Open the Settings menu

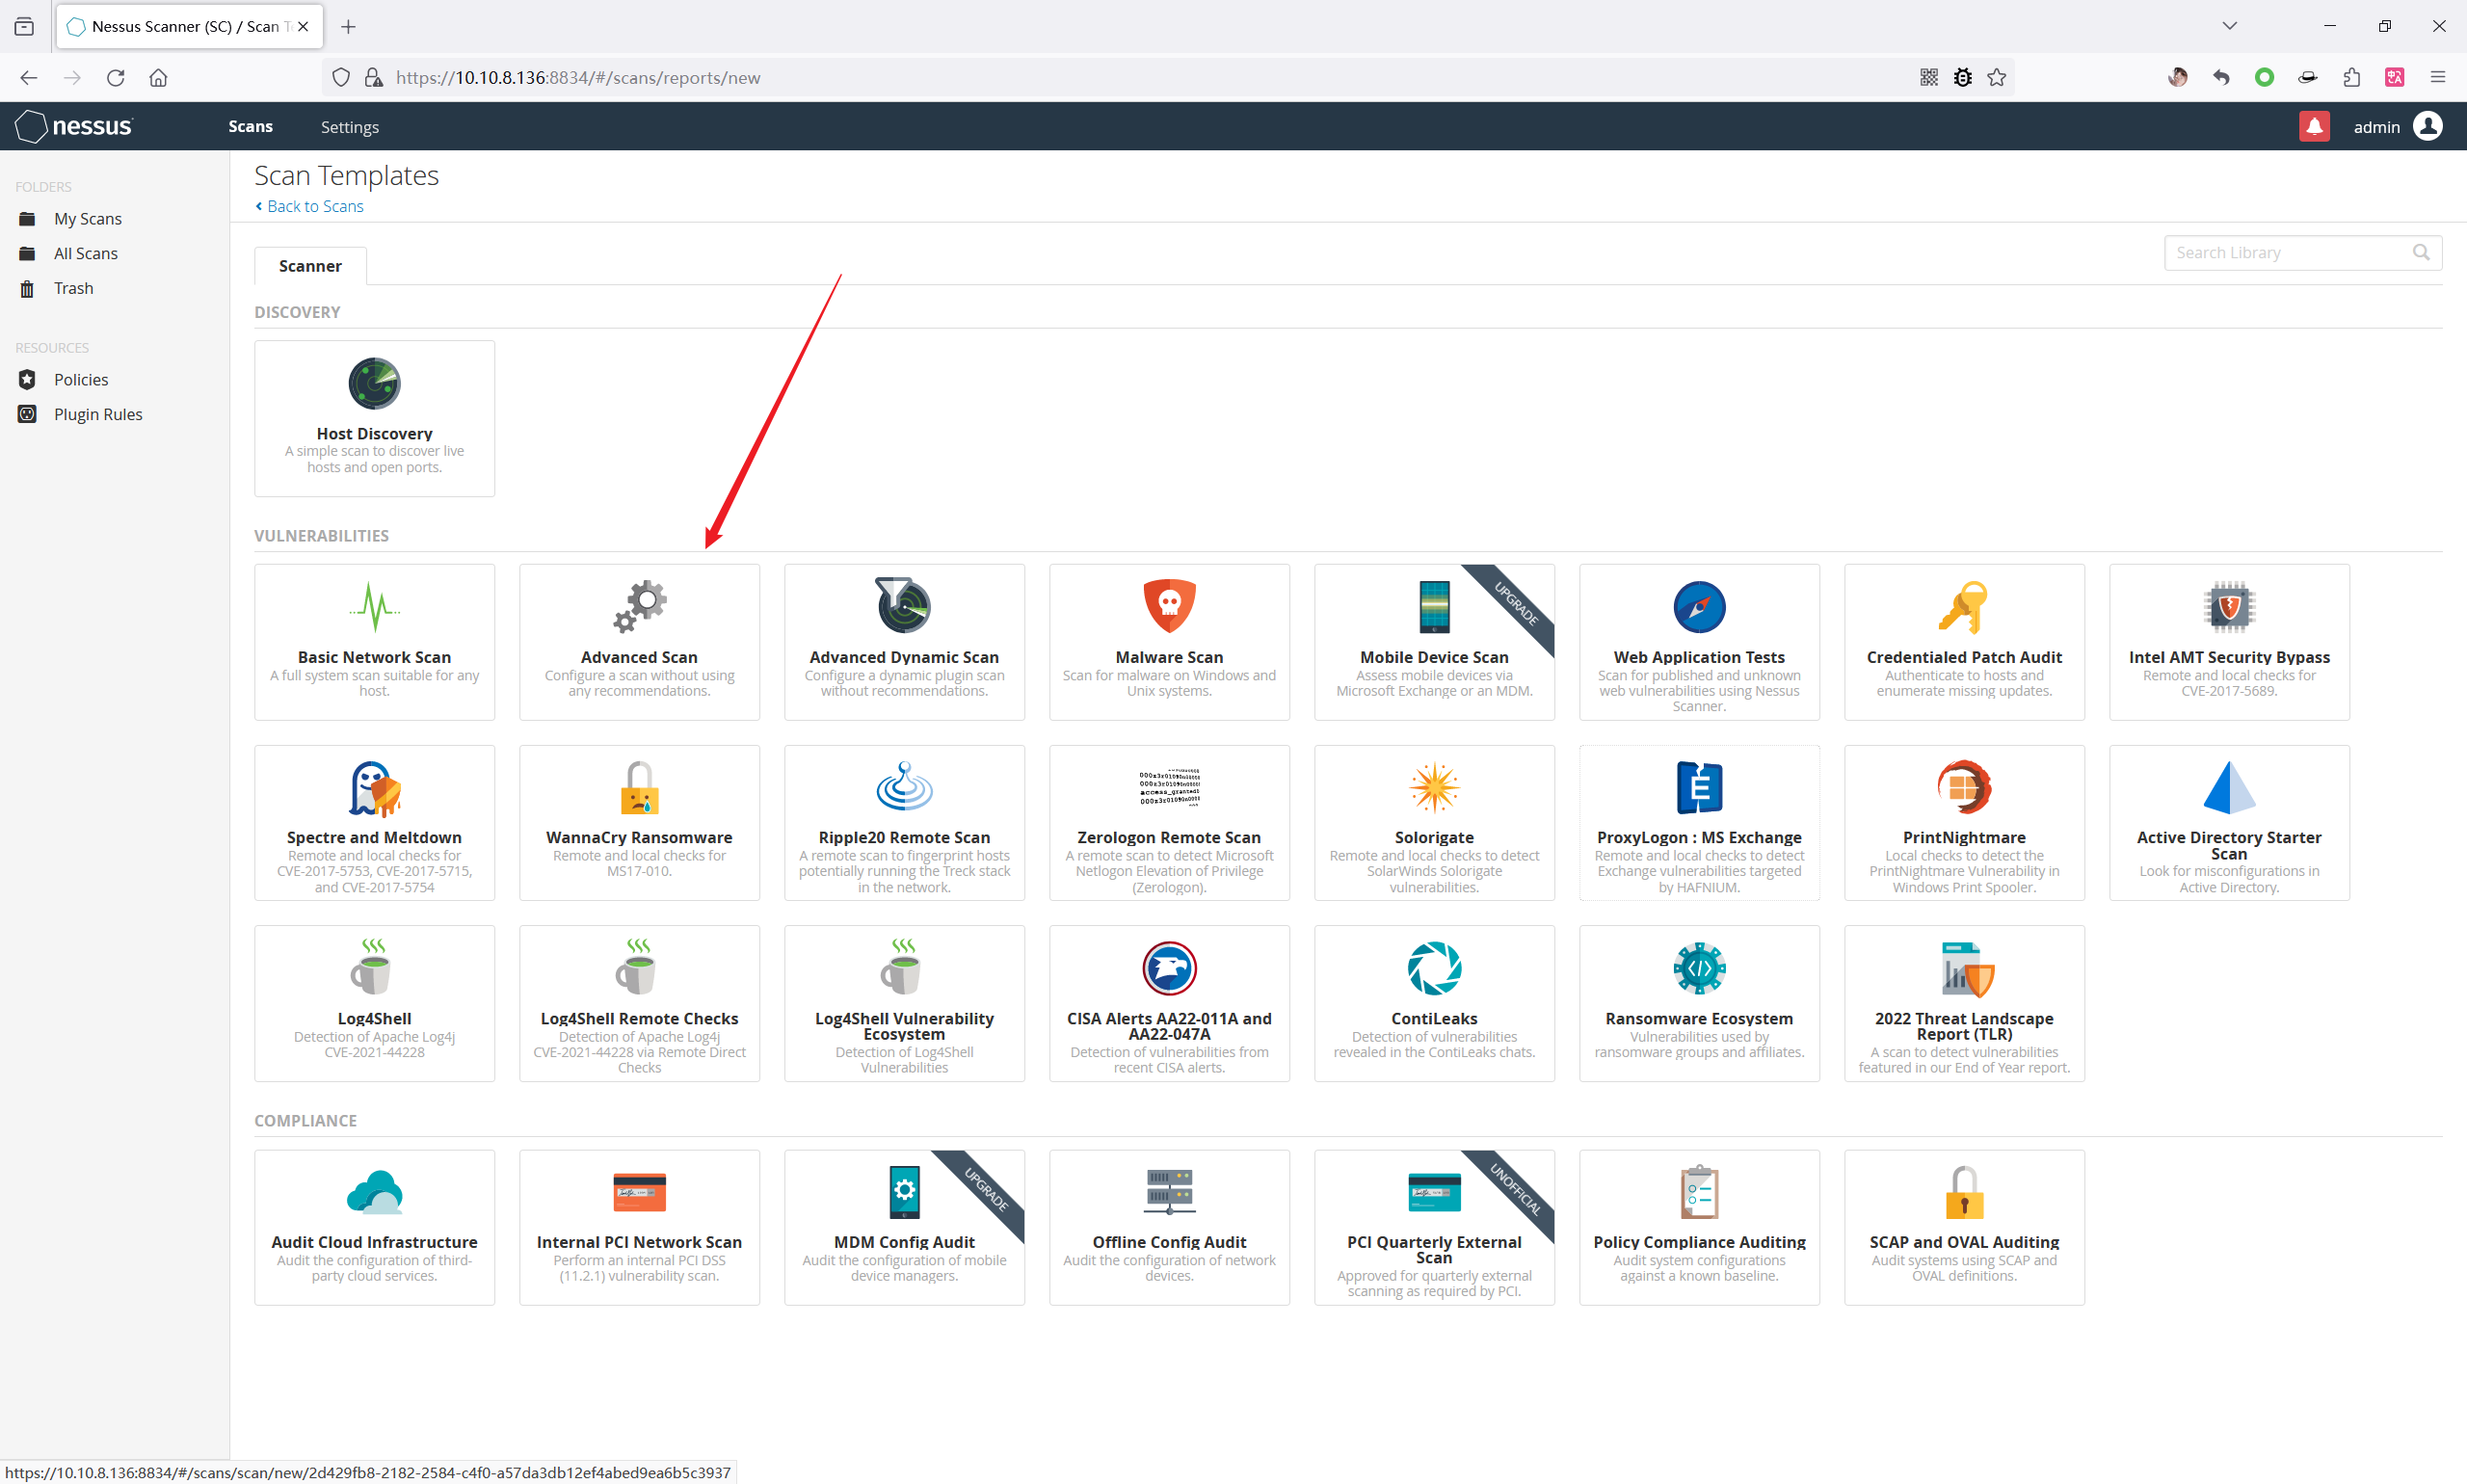[x=350, y=127]
